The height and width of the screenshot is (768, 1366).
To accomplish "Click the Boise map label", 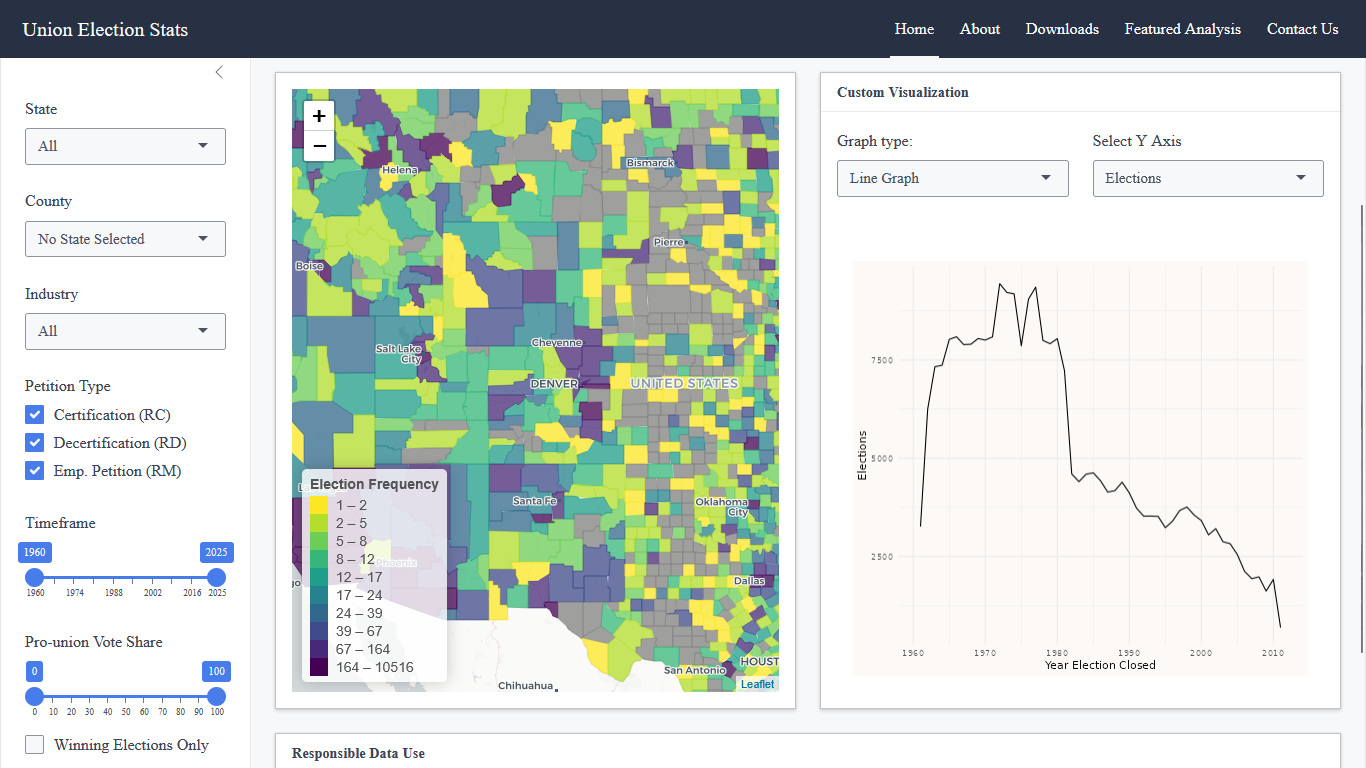I will pos(310,266).
